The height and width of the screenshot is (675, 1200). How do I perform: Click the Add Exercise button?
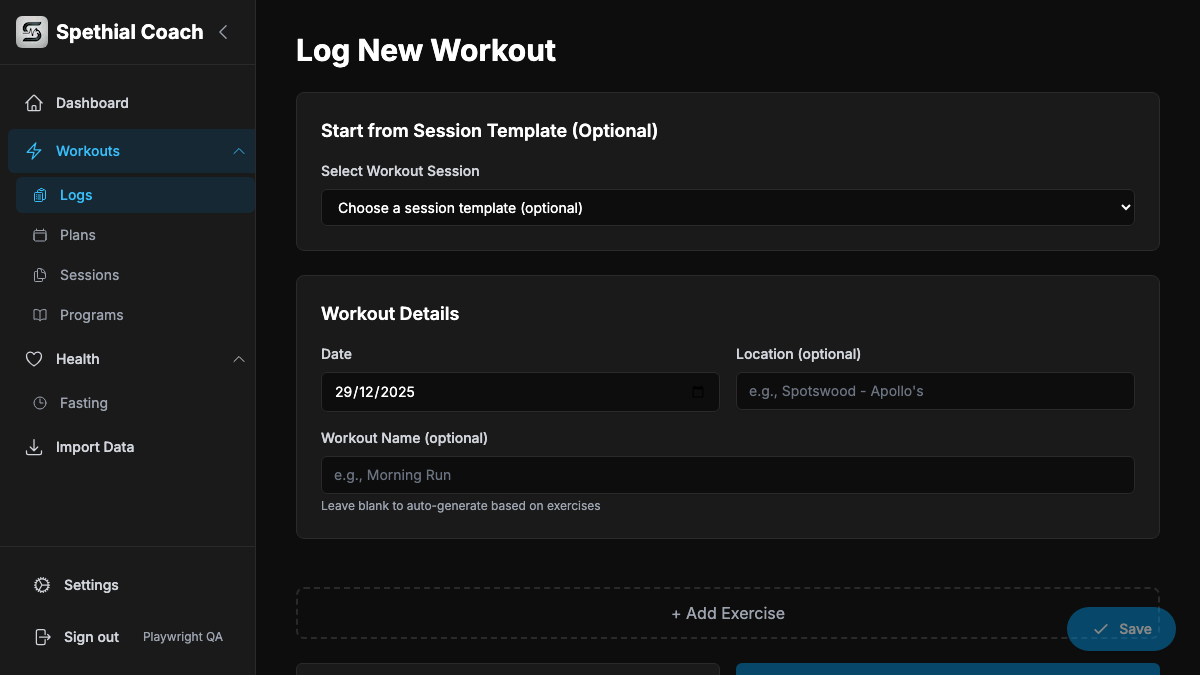coord(728,613)
